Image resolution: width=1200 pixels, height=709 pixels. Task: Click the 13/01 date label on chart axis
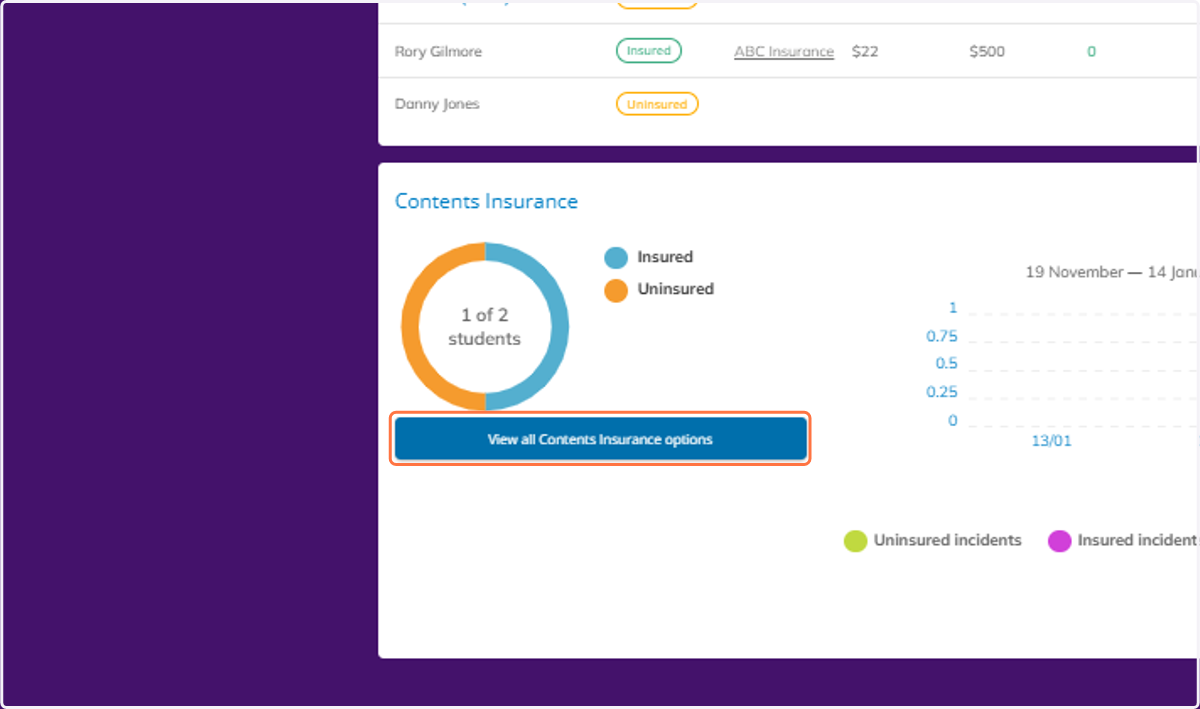1051,441
